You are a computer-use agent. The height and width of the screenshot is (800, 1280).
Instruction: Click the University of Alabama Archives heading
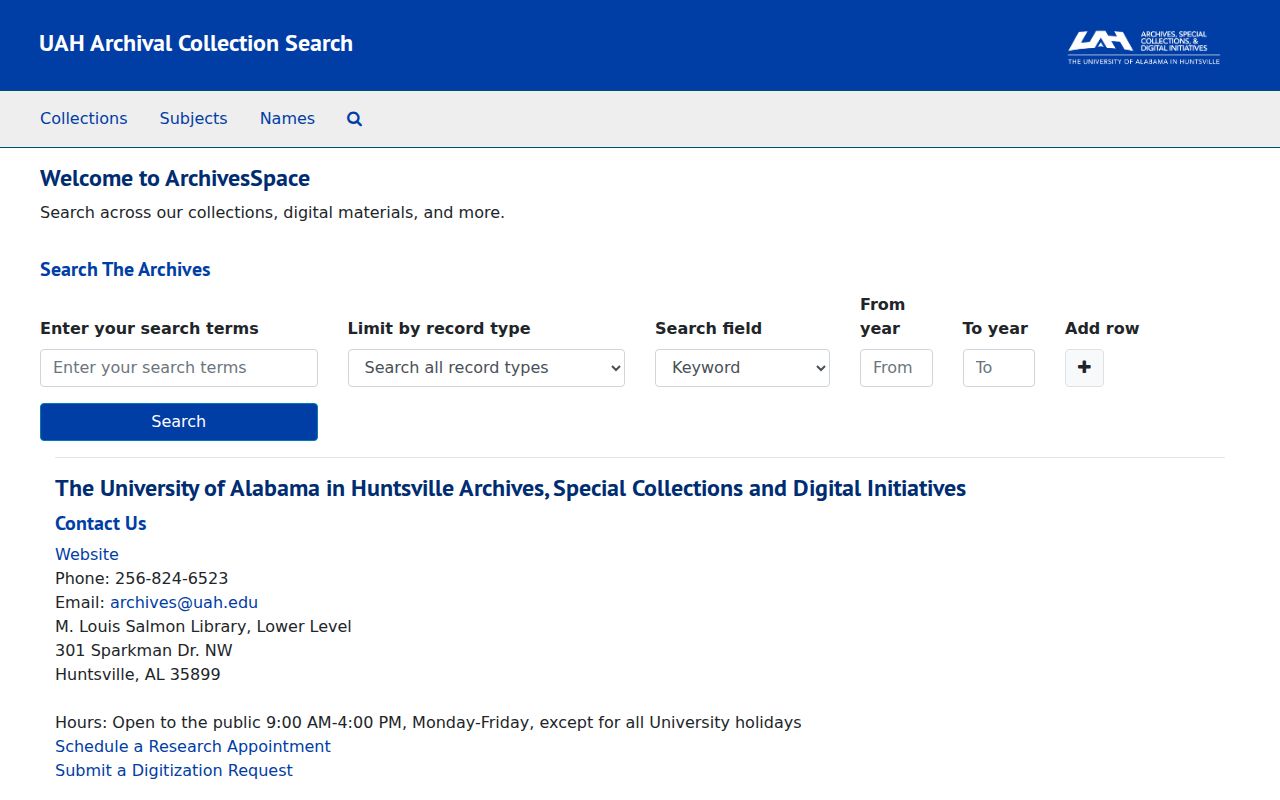click(510, 488)
